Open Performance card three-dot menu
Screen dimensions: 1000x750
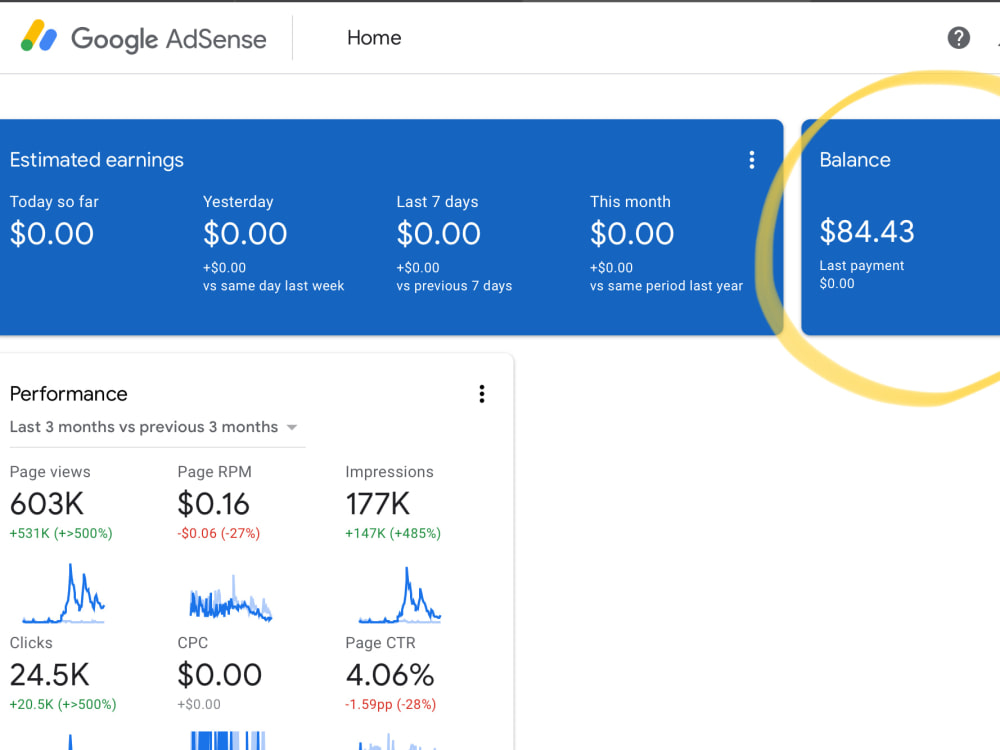coord(482,393)
